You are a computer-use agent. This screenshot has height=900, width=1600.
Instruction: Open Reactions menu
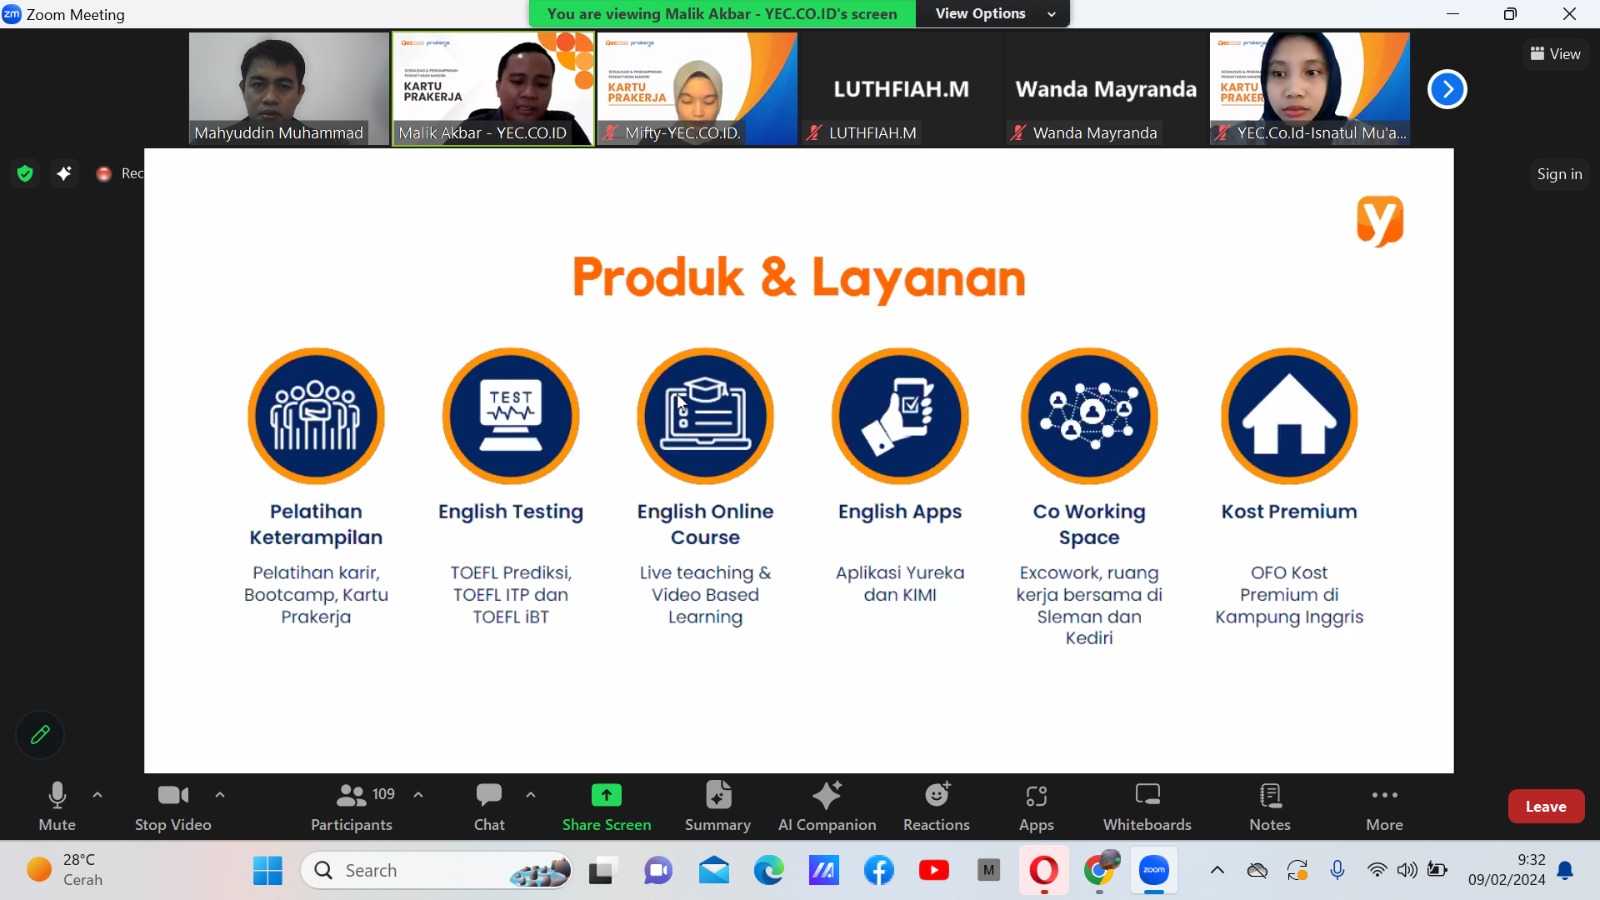pos(937,806)
